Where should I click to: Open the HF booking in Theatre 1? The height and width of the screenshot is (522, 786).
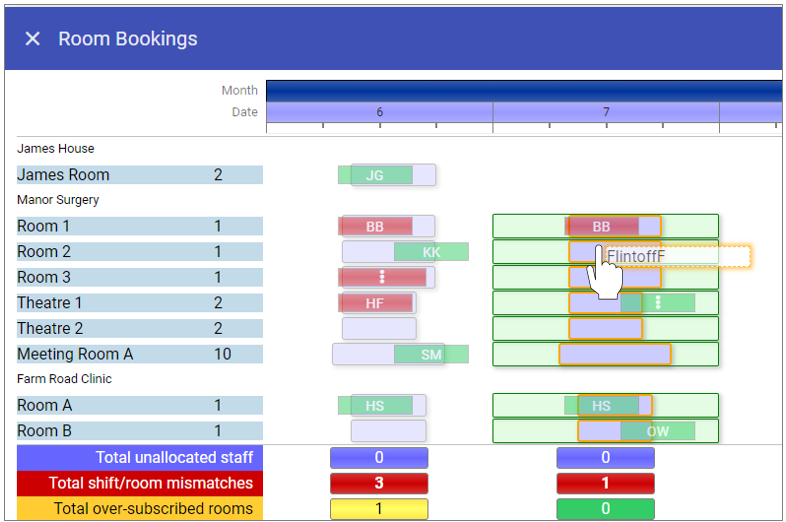pyautogui.click(x=375, y=303)
